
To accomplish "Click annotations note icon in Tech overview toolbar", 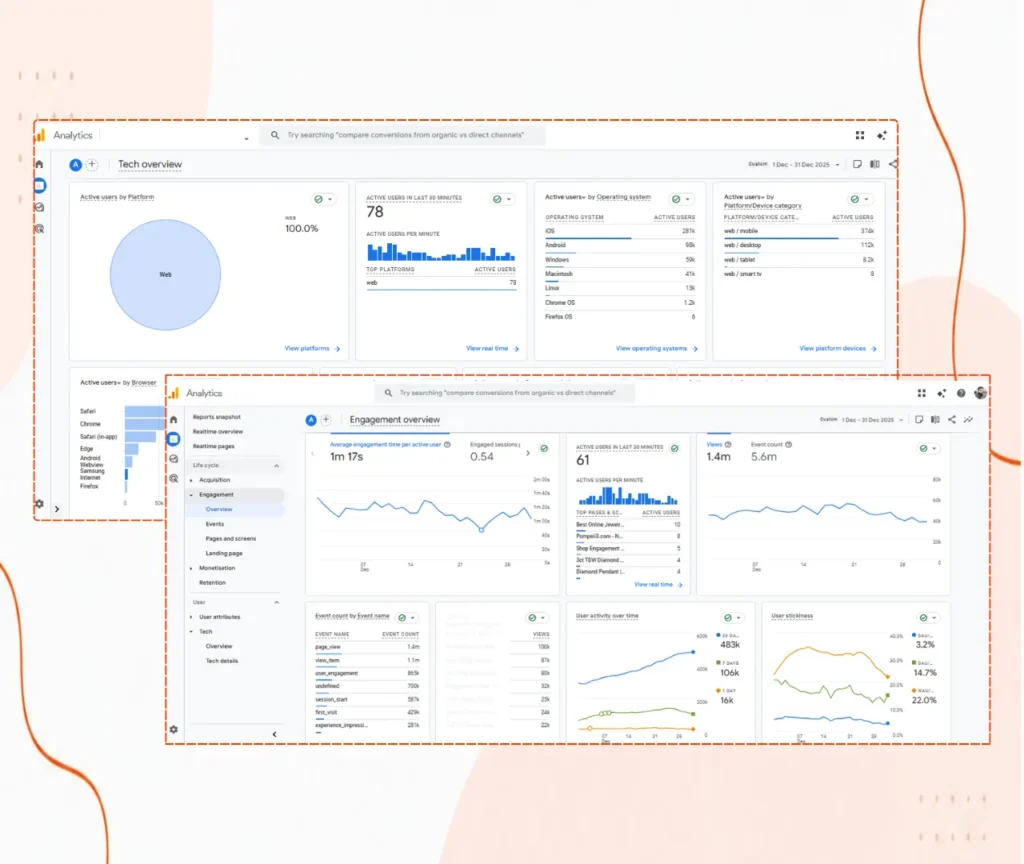I will (x=857, y=164).
